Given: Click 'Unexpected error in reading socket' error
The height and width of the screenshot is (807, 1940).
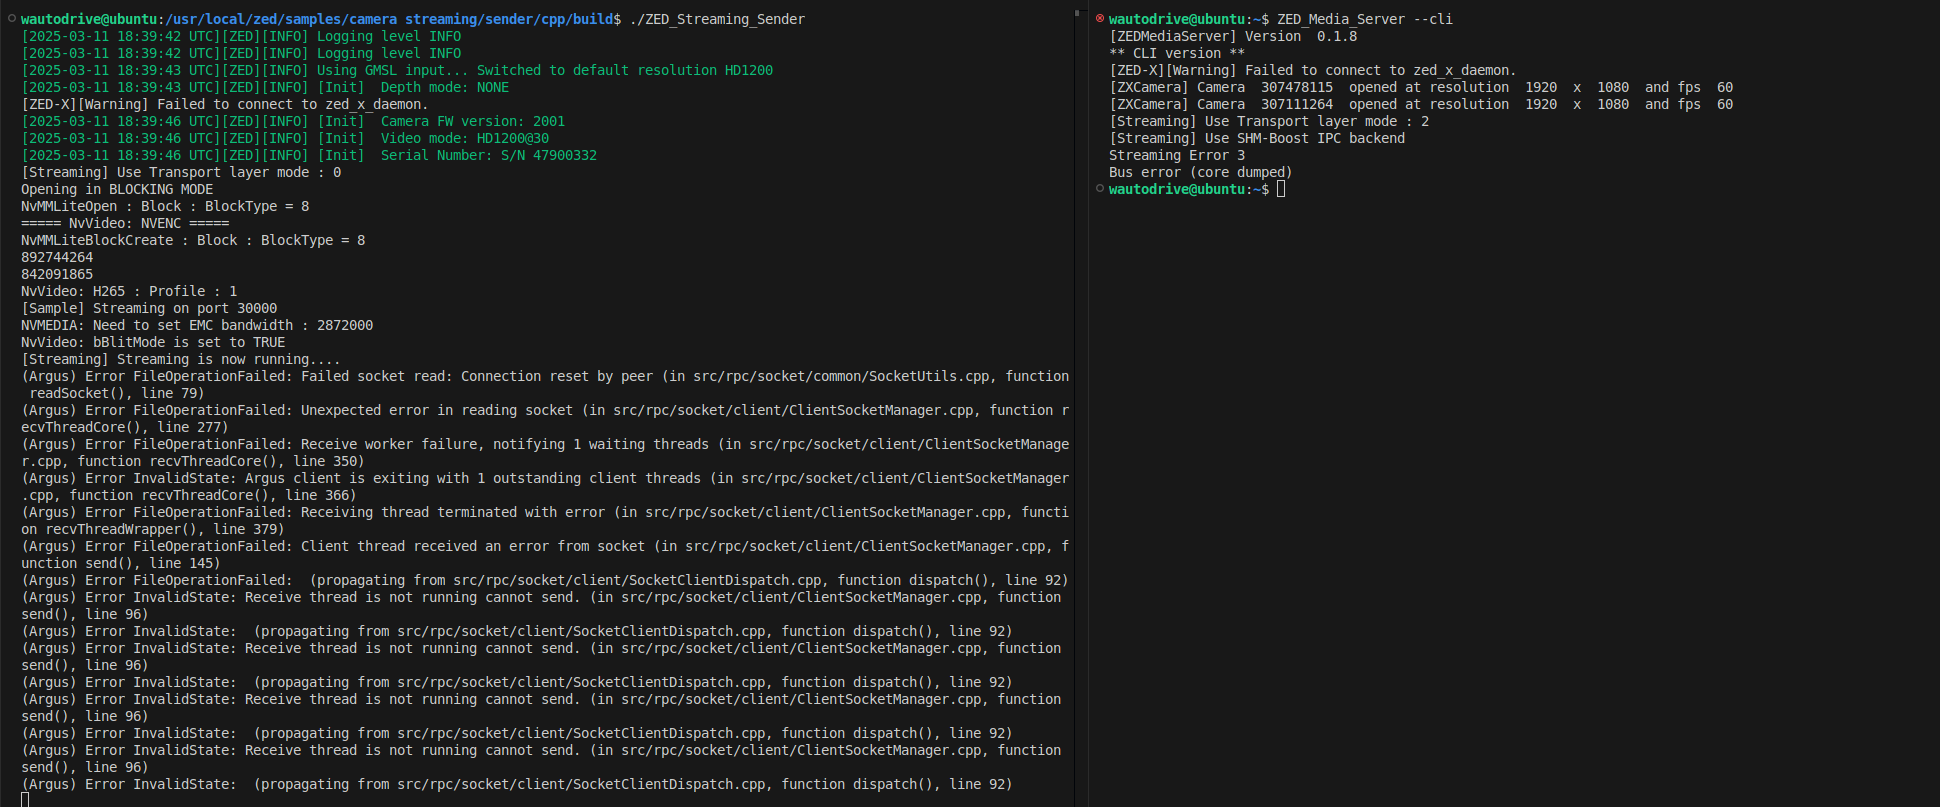Looking at the screenshot, I should pyautogui.click(x=437, y=410).
